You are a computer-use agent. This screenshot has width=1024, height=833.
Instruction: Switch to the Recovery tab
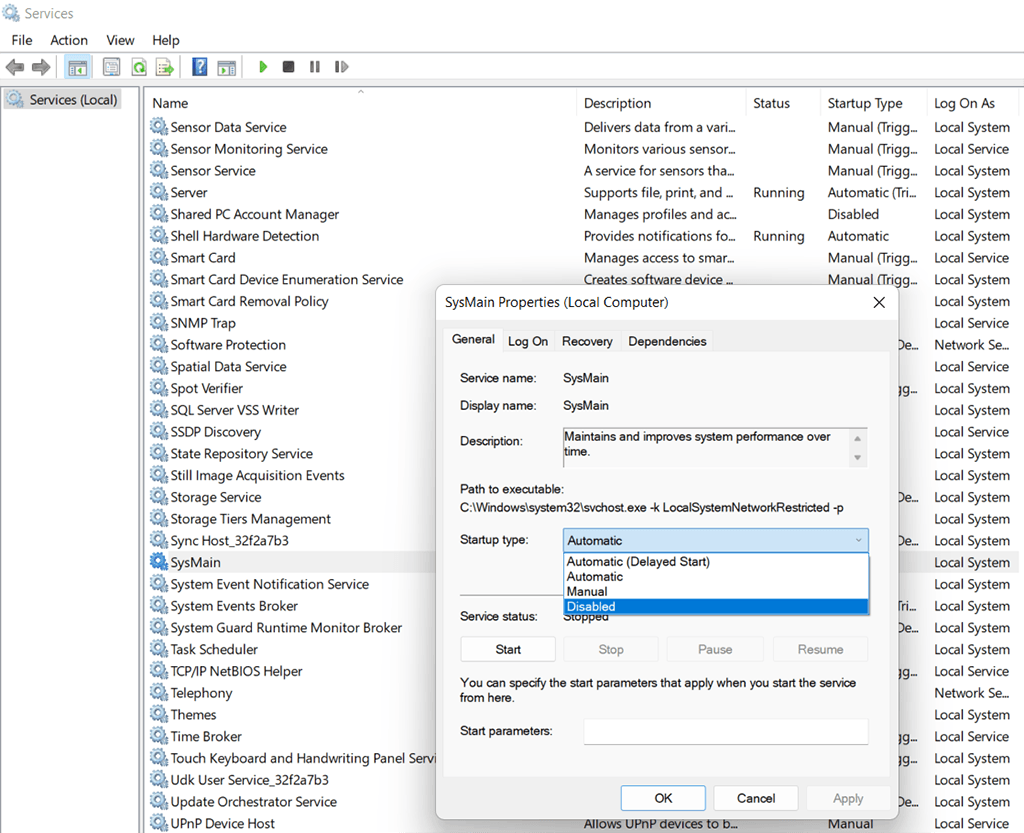pos(587,341)
